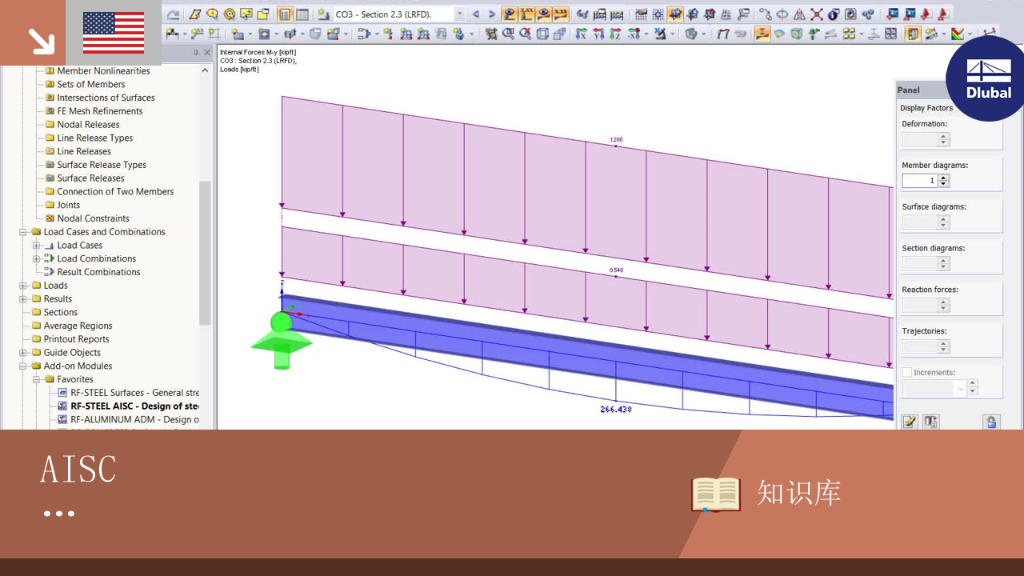This screenshot has height=576, width=1024.
Task: Click the red X delete results icon
Action: [x=816, y=14]
